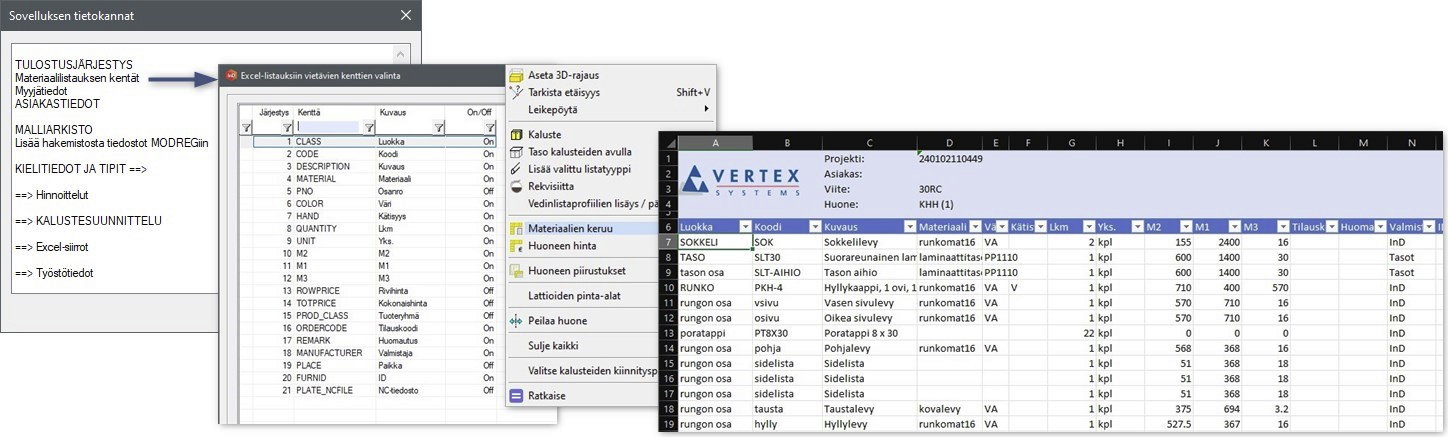Select the Kaluste cabinet icon
Image resolution: width=1448 pixels, height=437 pixels.
[517, 134]
